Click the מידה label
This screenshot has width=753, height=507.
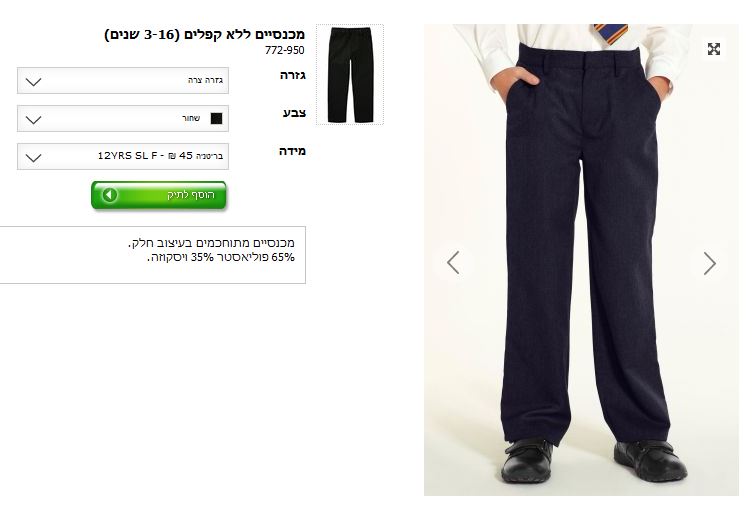point(292,151)
